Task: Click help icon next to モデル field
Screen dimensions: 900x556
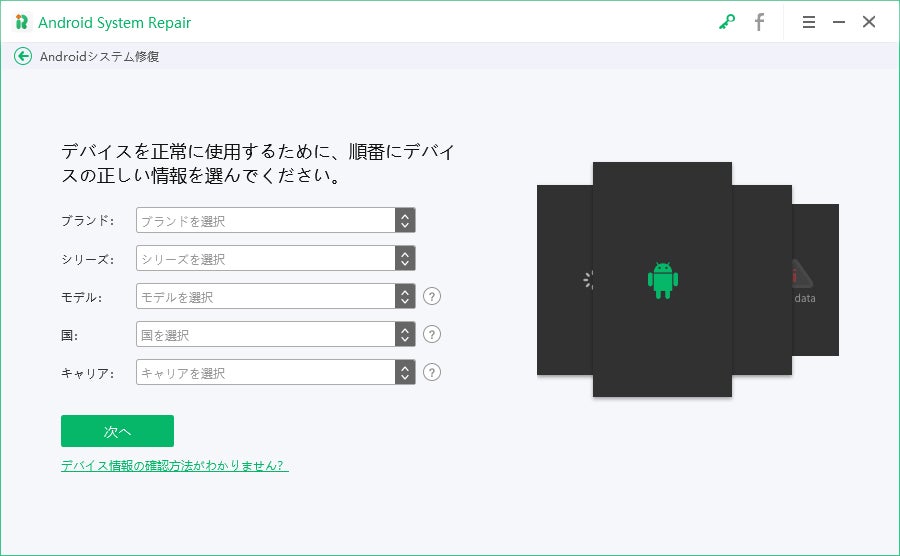Action: click(432, 296)
